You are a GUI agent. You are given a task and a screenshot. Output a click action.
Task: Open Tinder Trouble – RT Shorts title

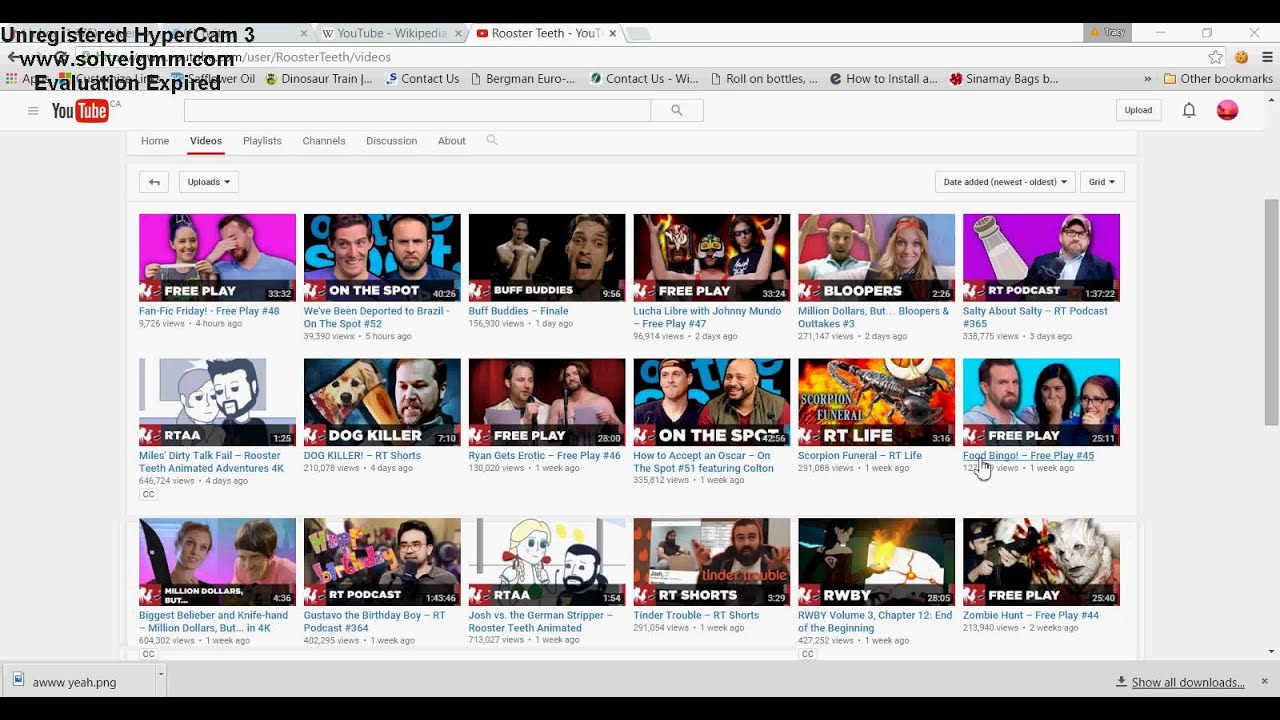tap(696, 616)
